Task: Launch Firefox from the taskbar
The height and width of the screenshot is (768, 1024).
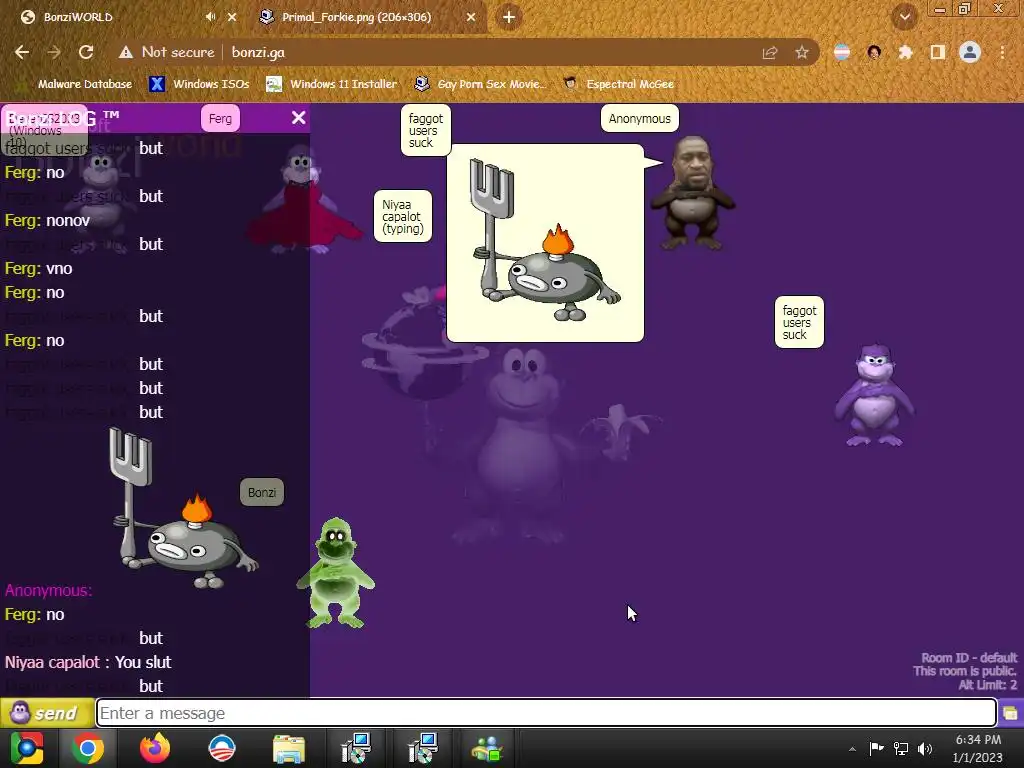Action: click(155, 748)
